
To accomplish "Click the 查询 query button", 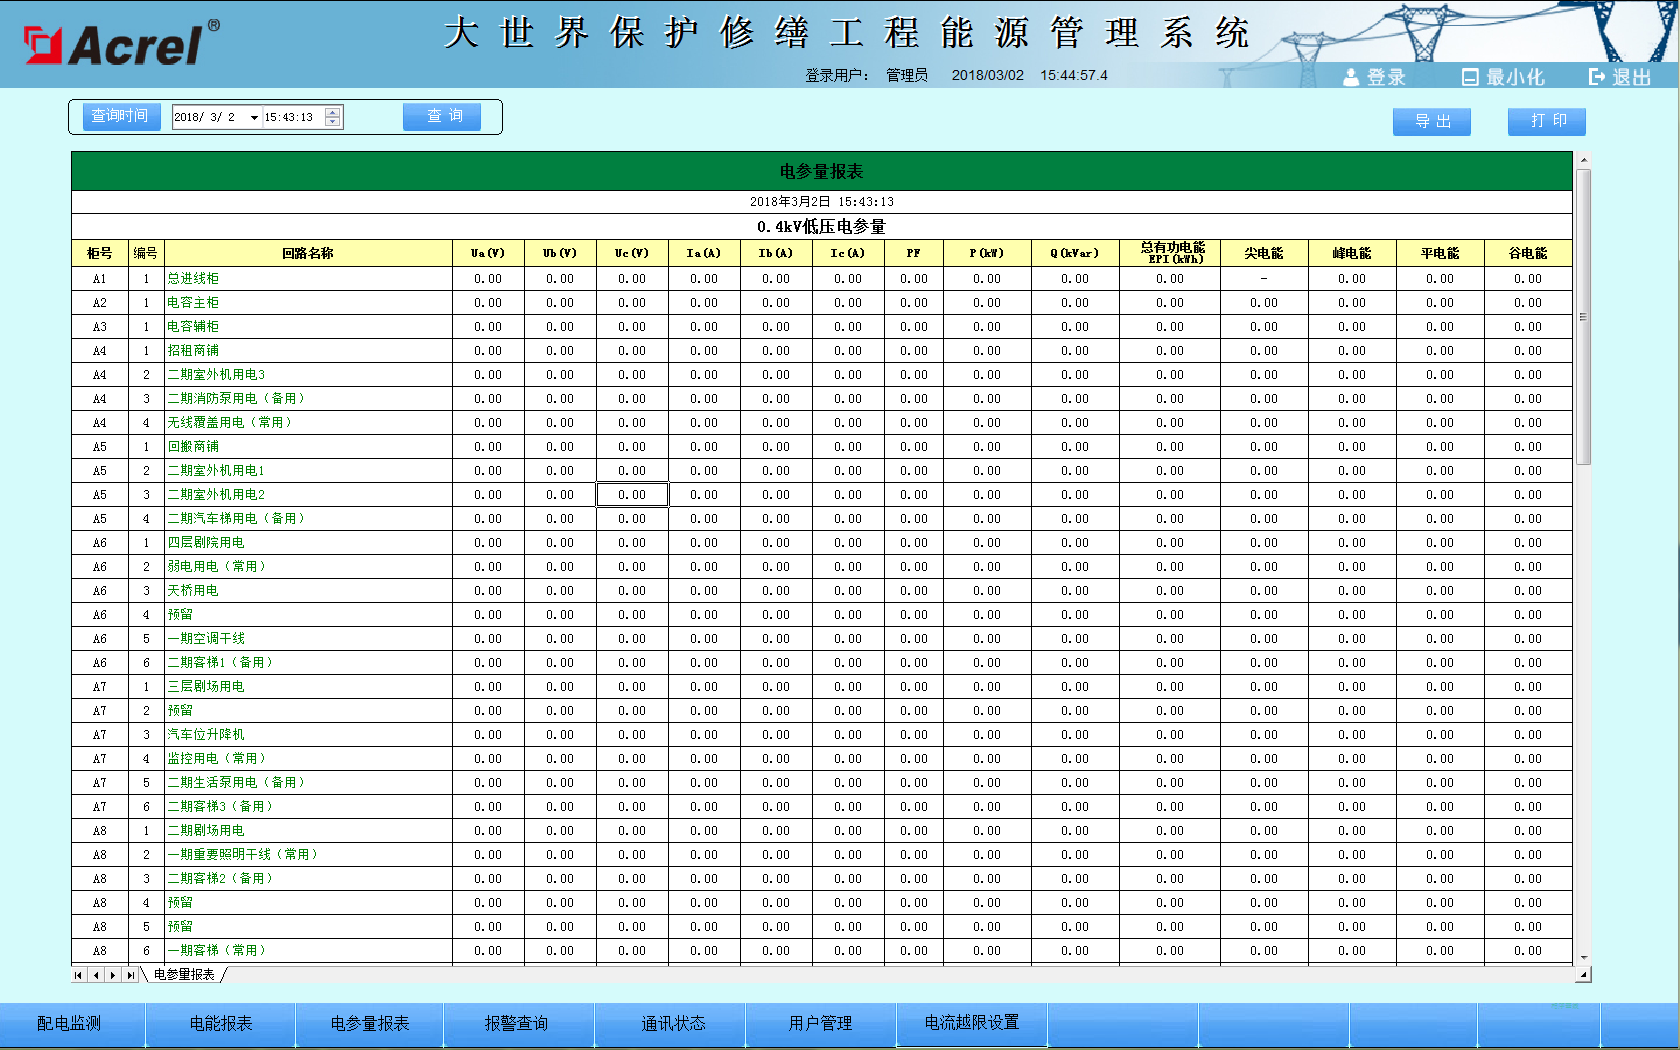I will pyautogui.click(x=442, y=116).
